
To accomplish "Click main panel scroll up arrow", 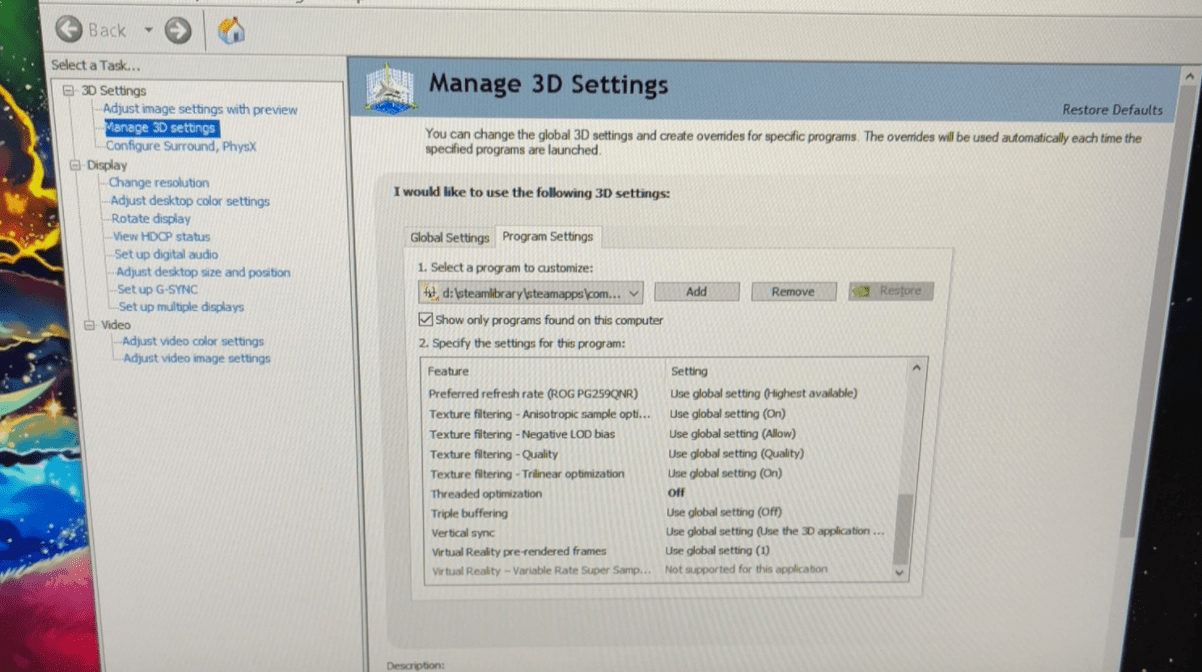I will pos(1190,76).
